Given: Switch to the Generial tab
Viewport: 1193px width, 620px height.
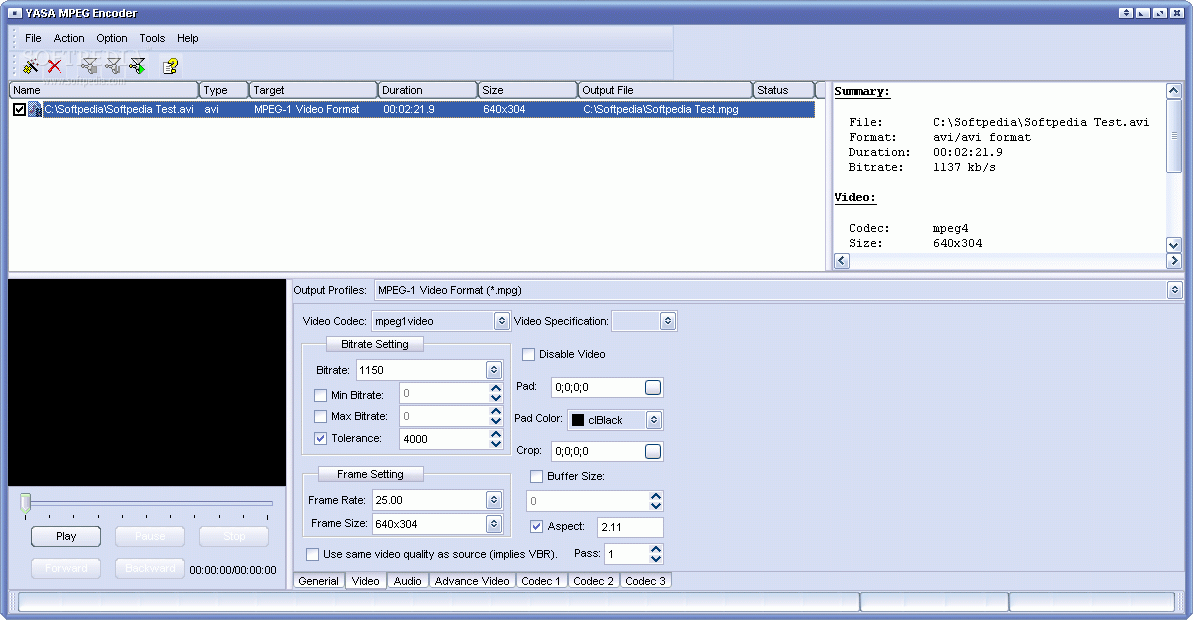Looking at the screenshot, I should [318, 581].
